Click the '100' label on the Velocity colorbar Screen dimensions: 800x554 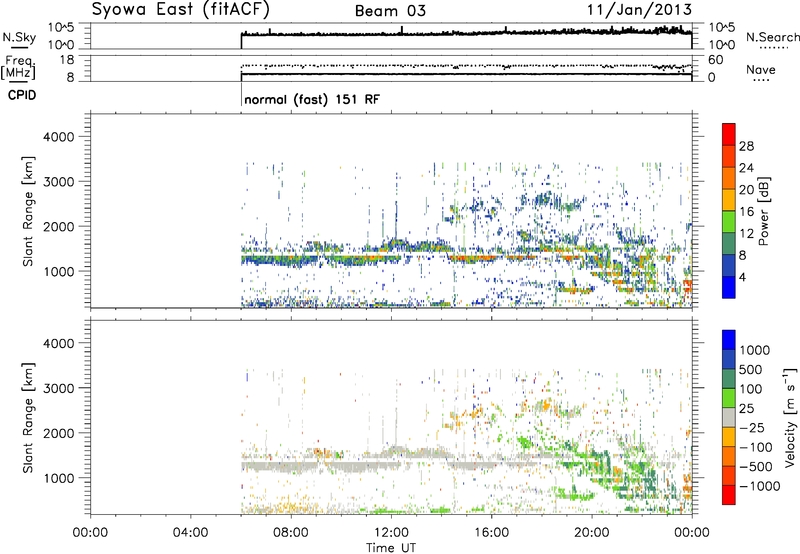click(x=751, y=389)
